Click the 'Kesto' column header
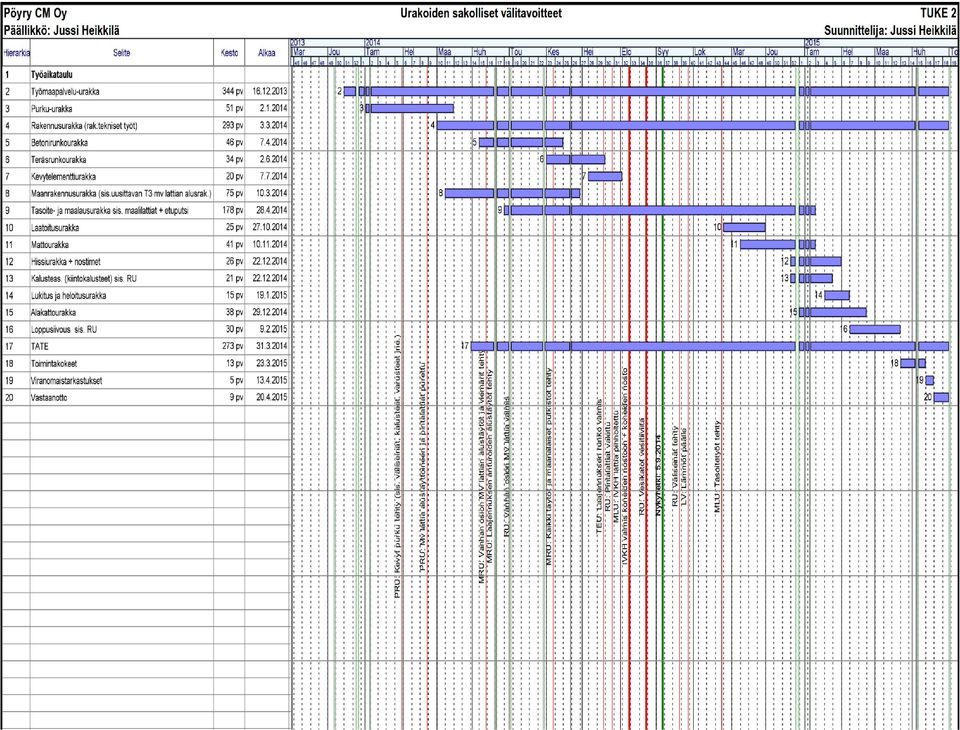960x730 pixels. click(x=230, y=53)
